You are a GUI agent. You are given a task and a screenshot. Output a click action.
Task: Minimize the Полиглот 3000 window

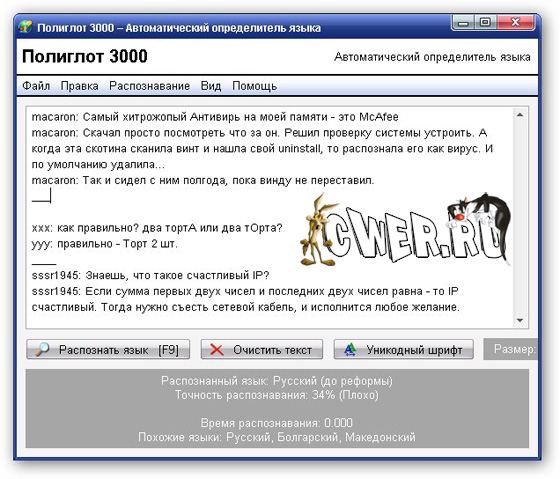(x=463, y=23)
